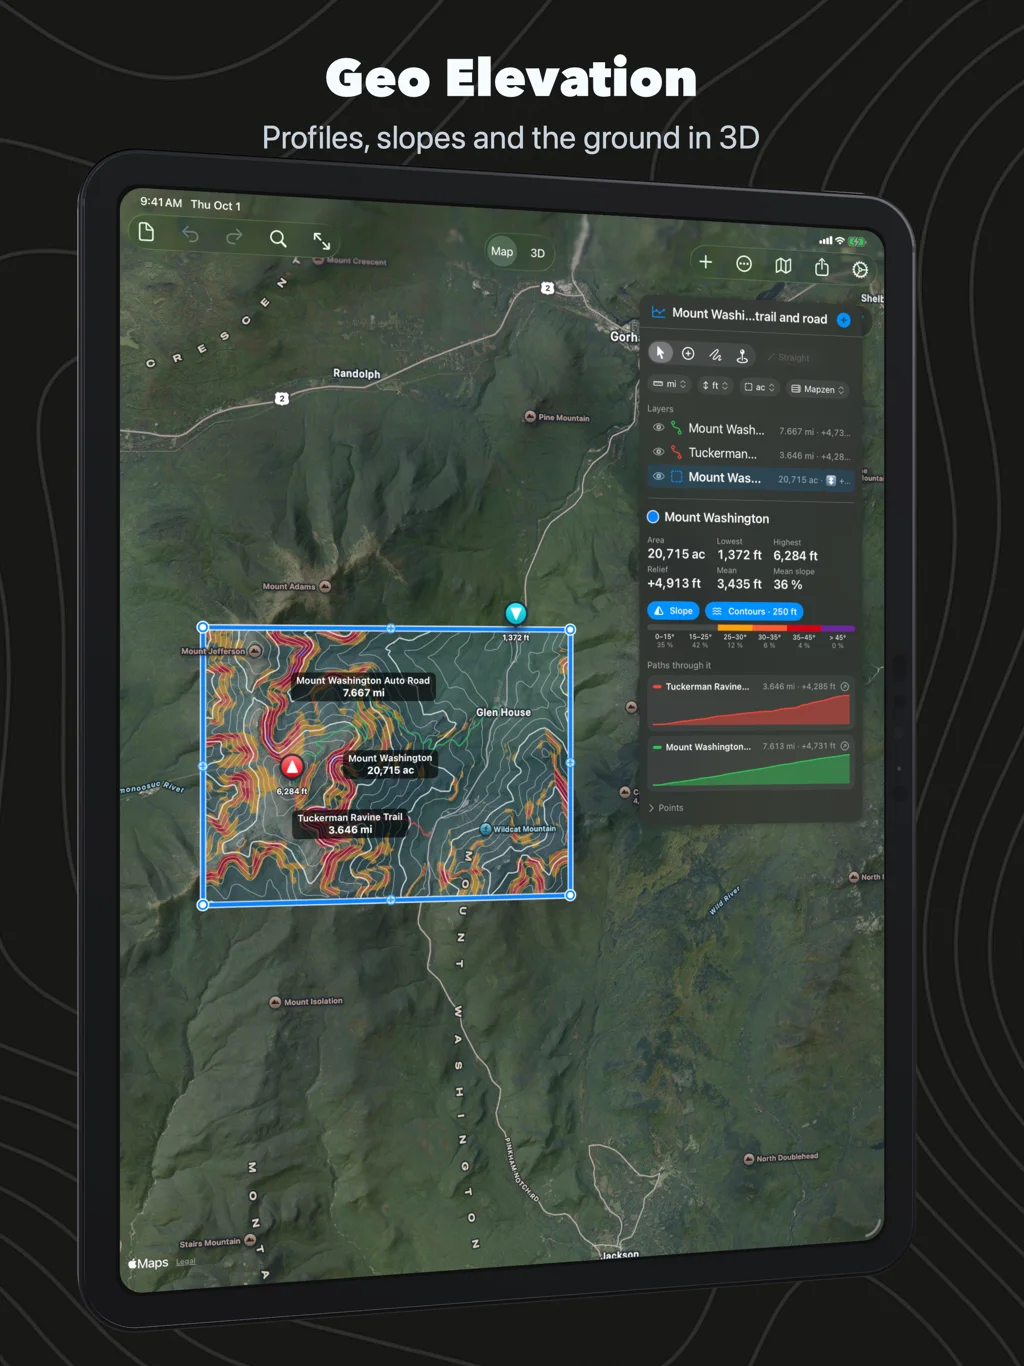Toggle the Straight line option
Screen dimensions: 1024x1366
click(x=789, y=357)
